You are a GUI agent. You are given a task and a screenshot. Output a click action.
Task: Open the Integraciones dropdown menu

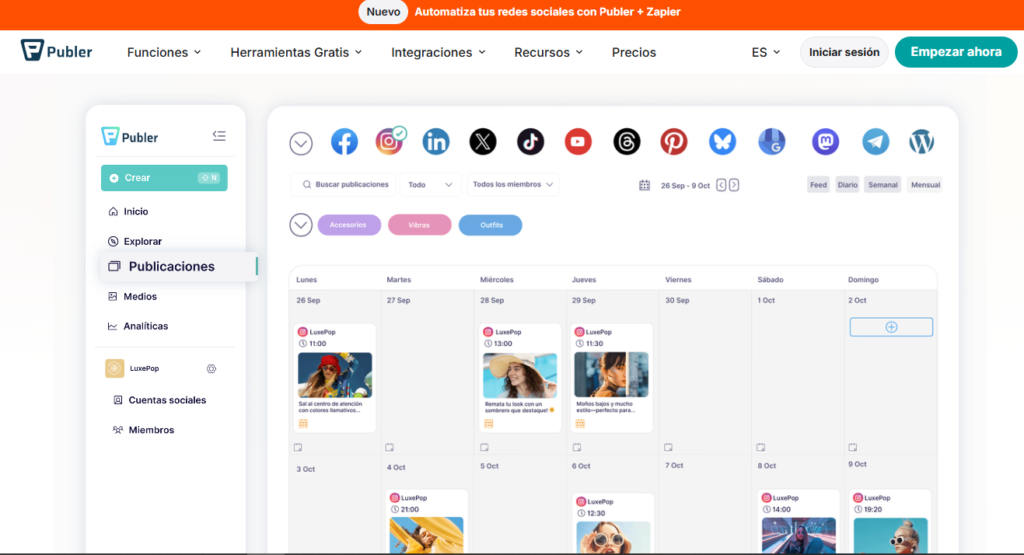(438, 52)
